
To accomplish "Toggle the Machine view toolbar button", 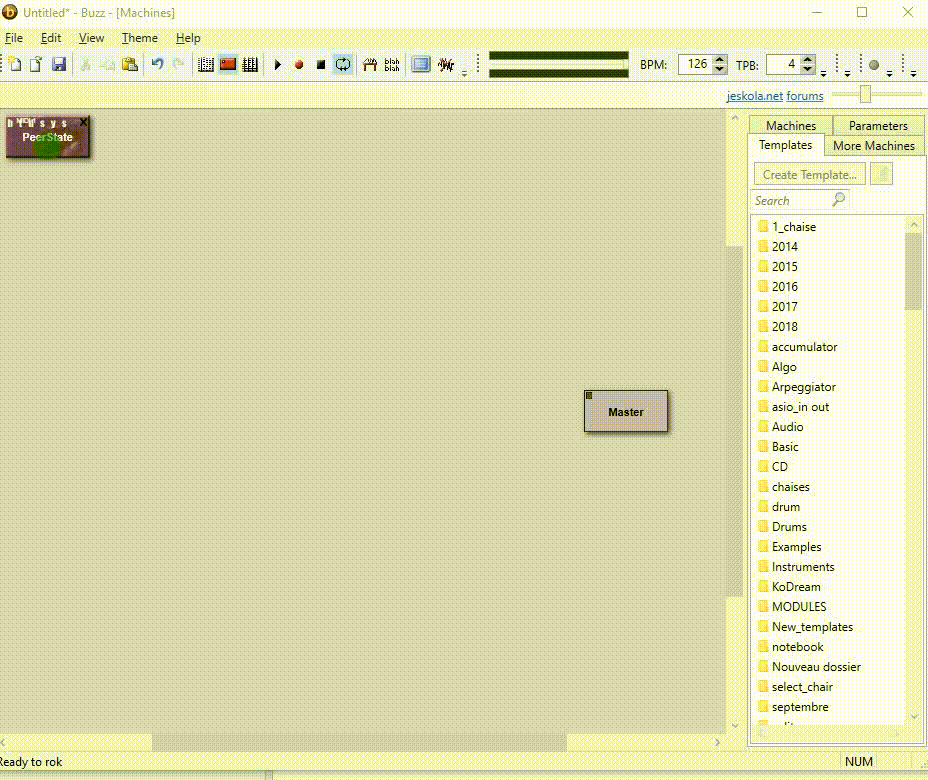I will (228, 65).
